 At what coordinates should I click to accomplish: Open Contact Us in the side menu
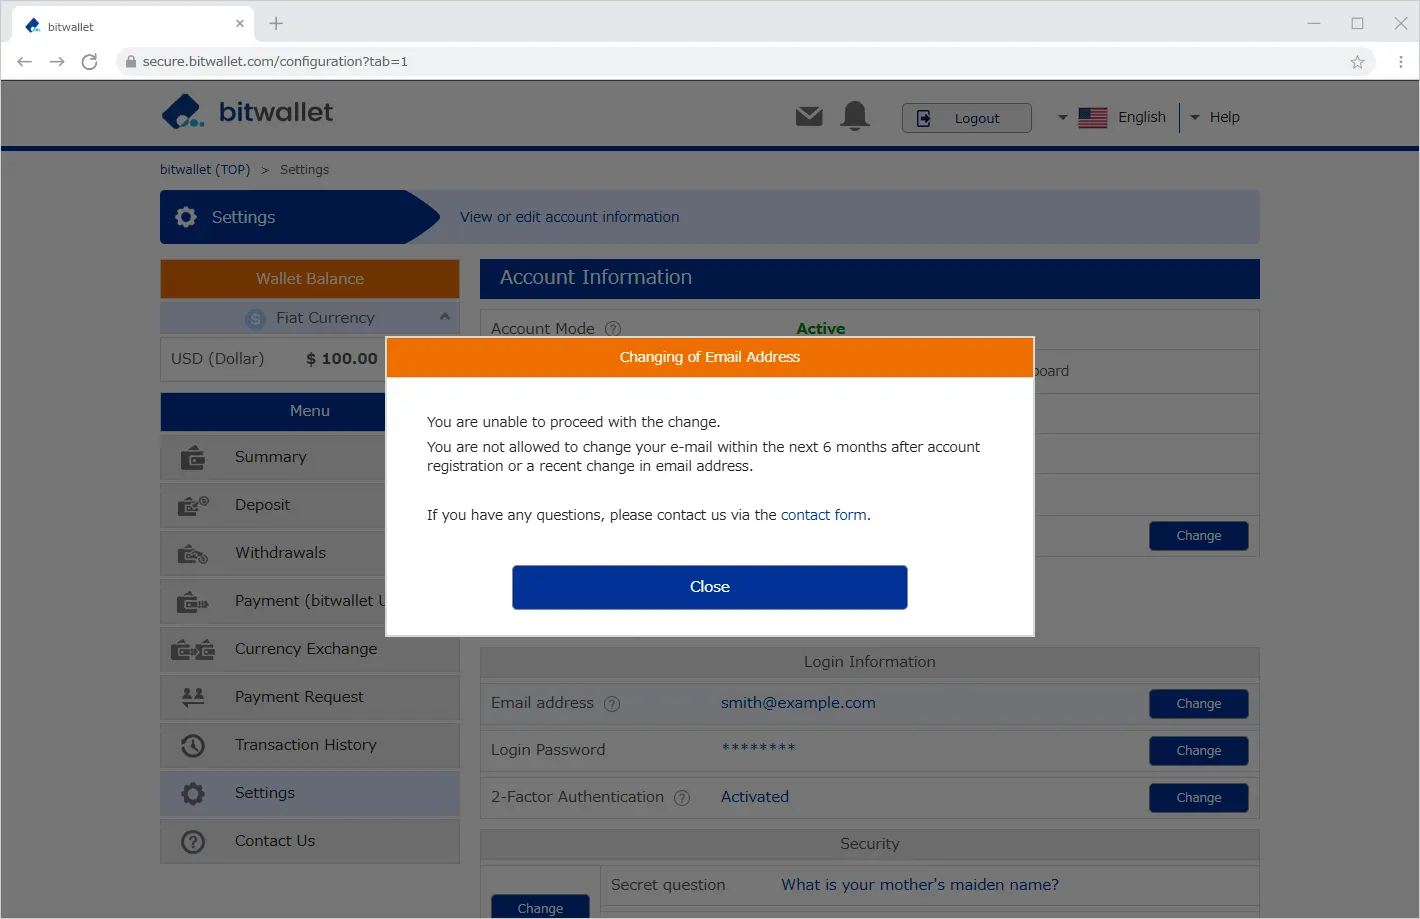310,842
